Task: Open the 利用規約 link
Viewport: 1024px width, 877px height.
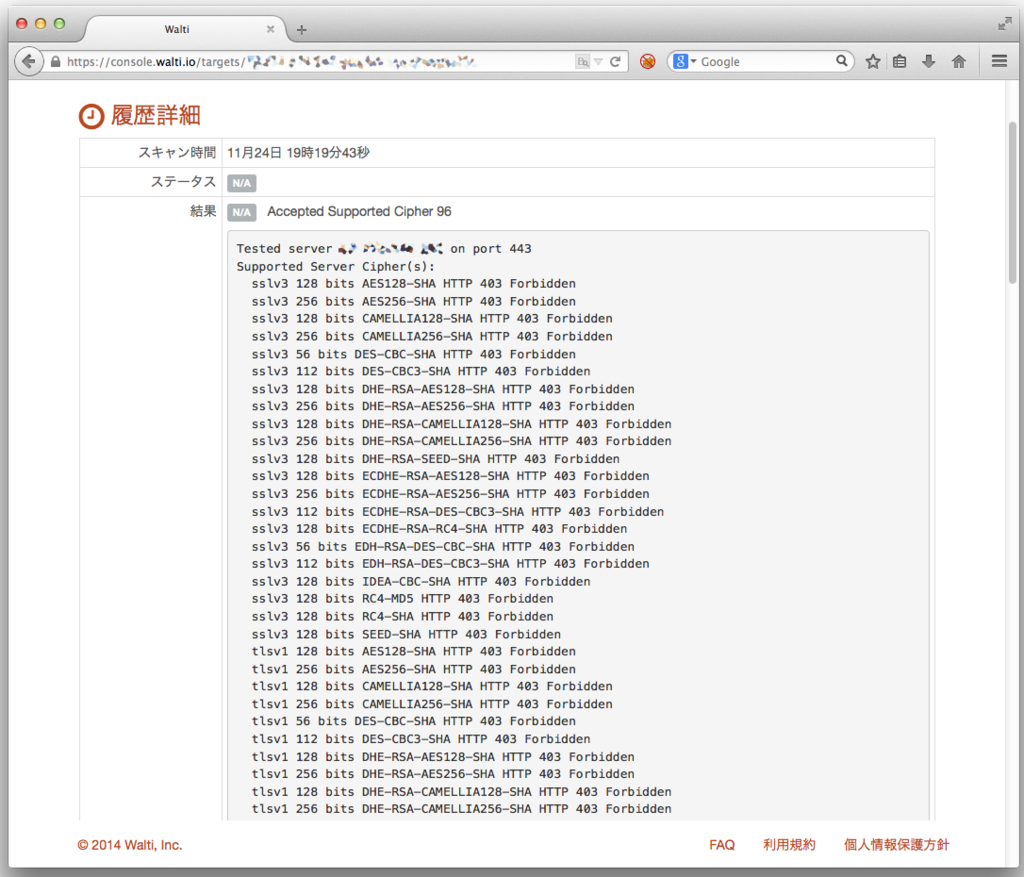Action: (x=789, y=844)
